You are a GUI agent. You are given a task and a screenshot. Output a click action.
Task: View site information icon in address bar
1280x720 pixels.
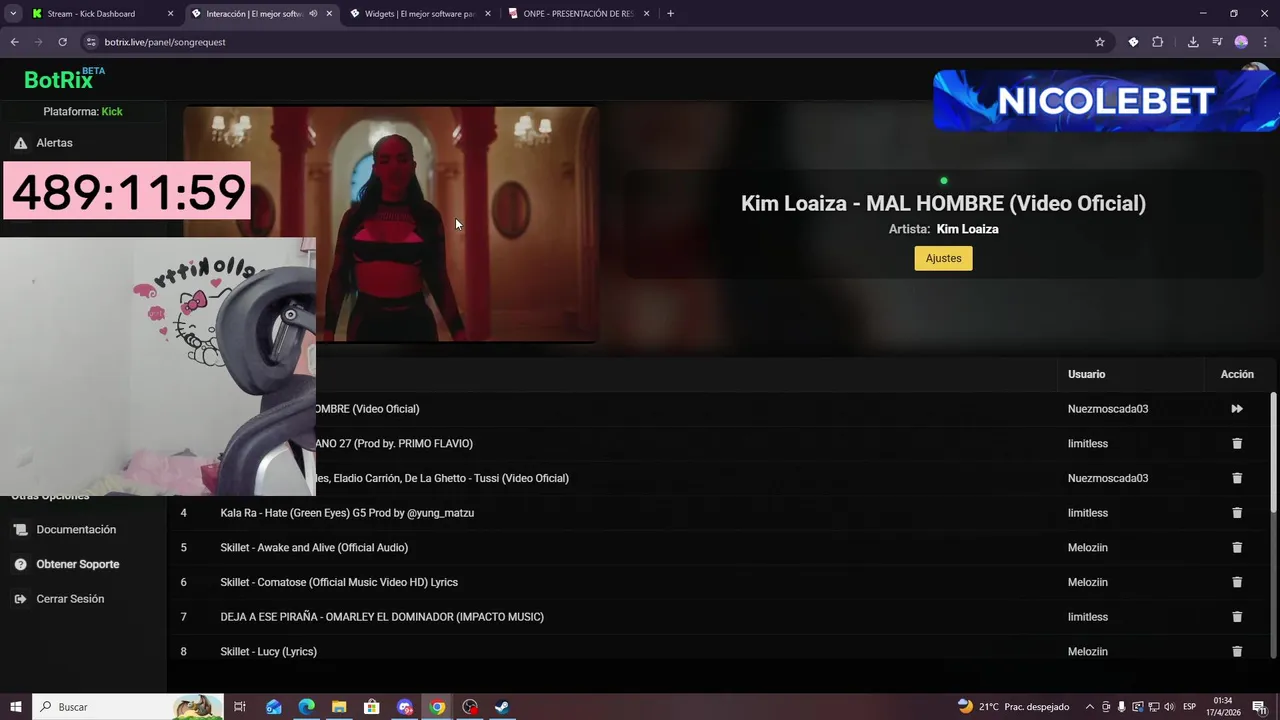click(91, 42)
